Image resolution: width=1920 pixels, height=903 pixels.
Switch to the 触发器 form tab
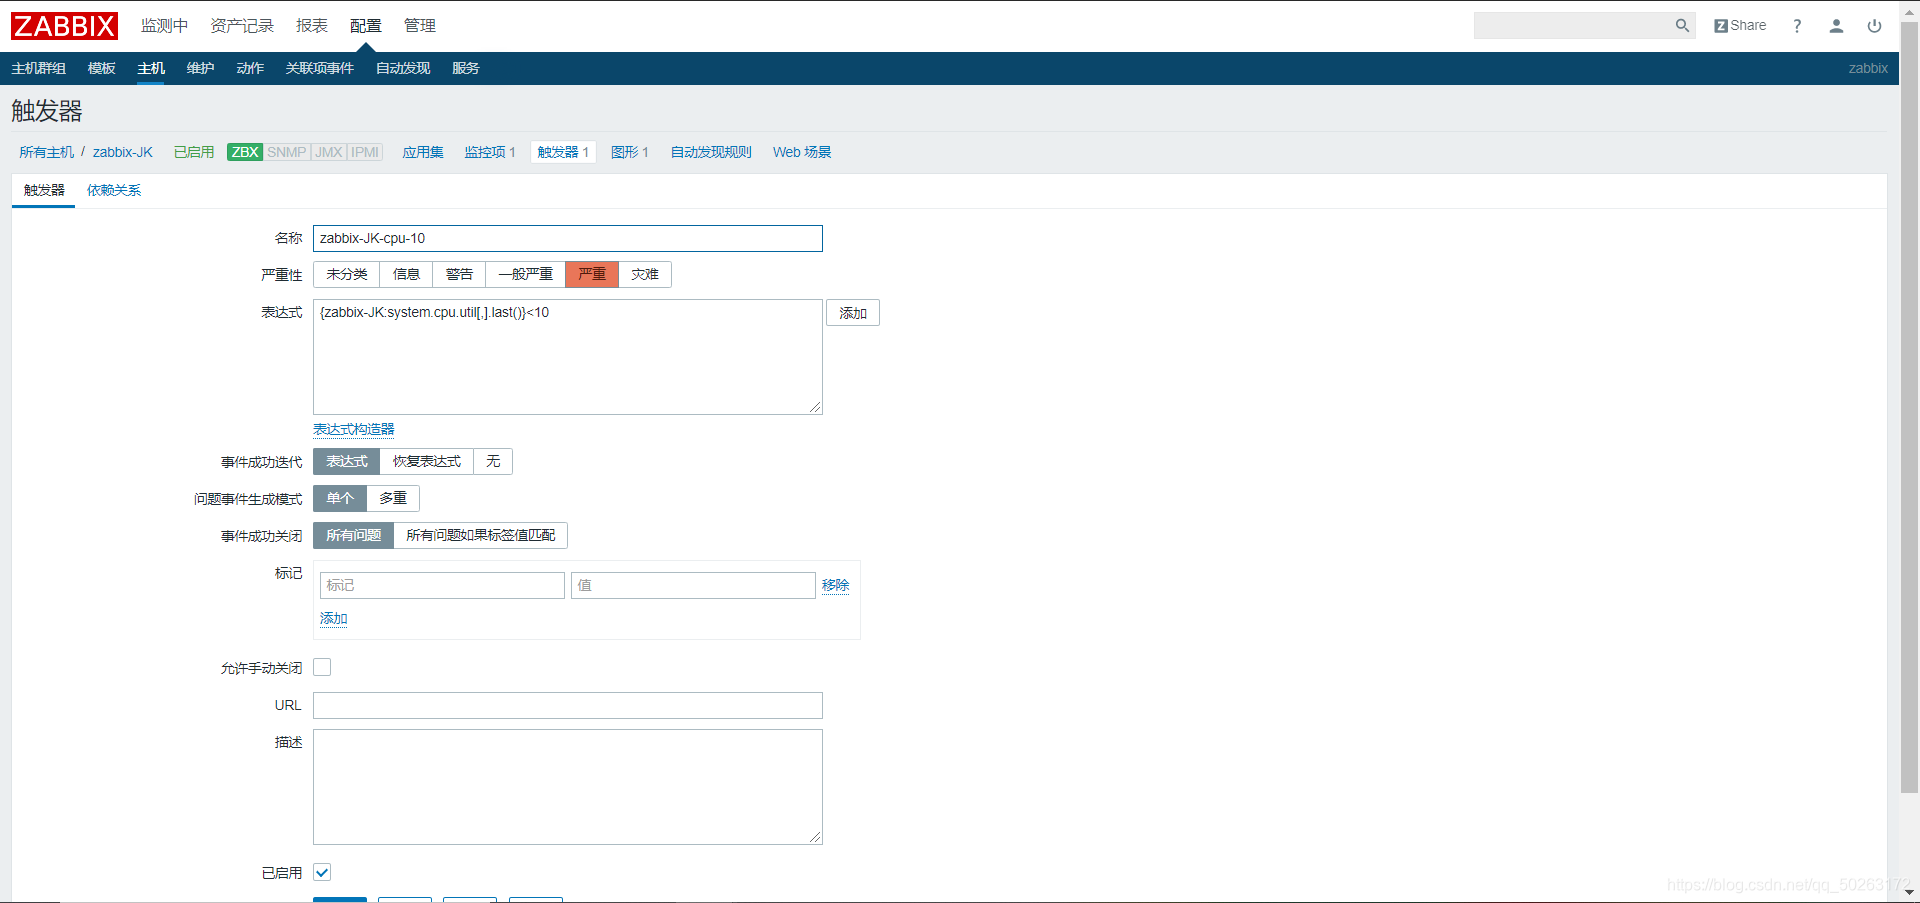pos(44,190)
